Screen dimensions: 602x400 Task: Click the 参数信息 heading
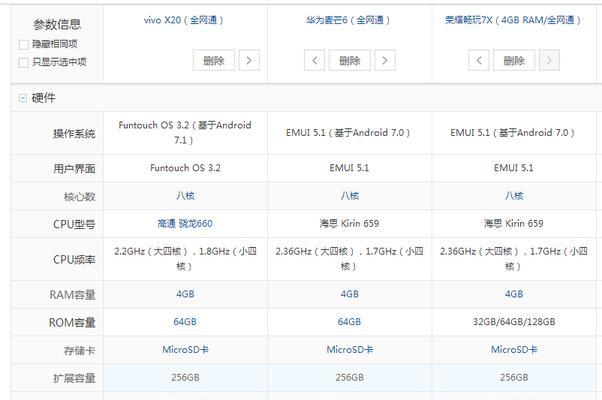pyautogui.click(x=57, y=25)
